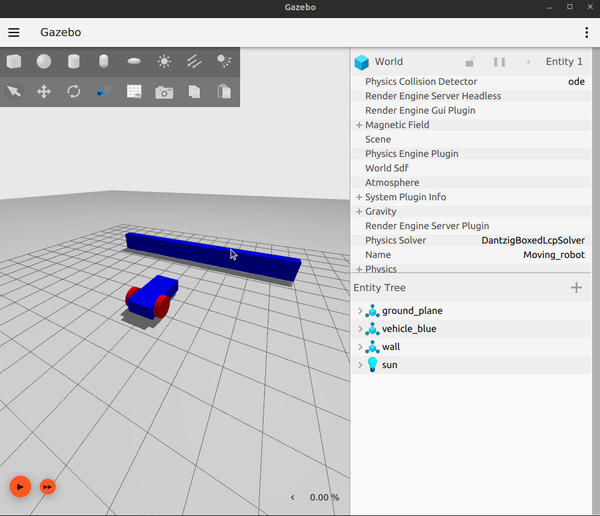This screenshot has height=516, width=600.
Task: Expand System Plugin Info
Action: pos(359,197)
